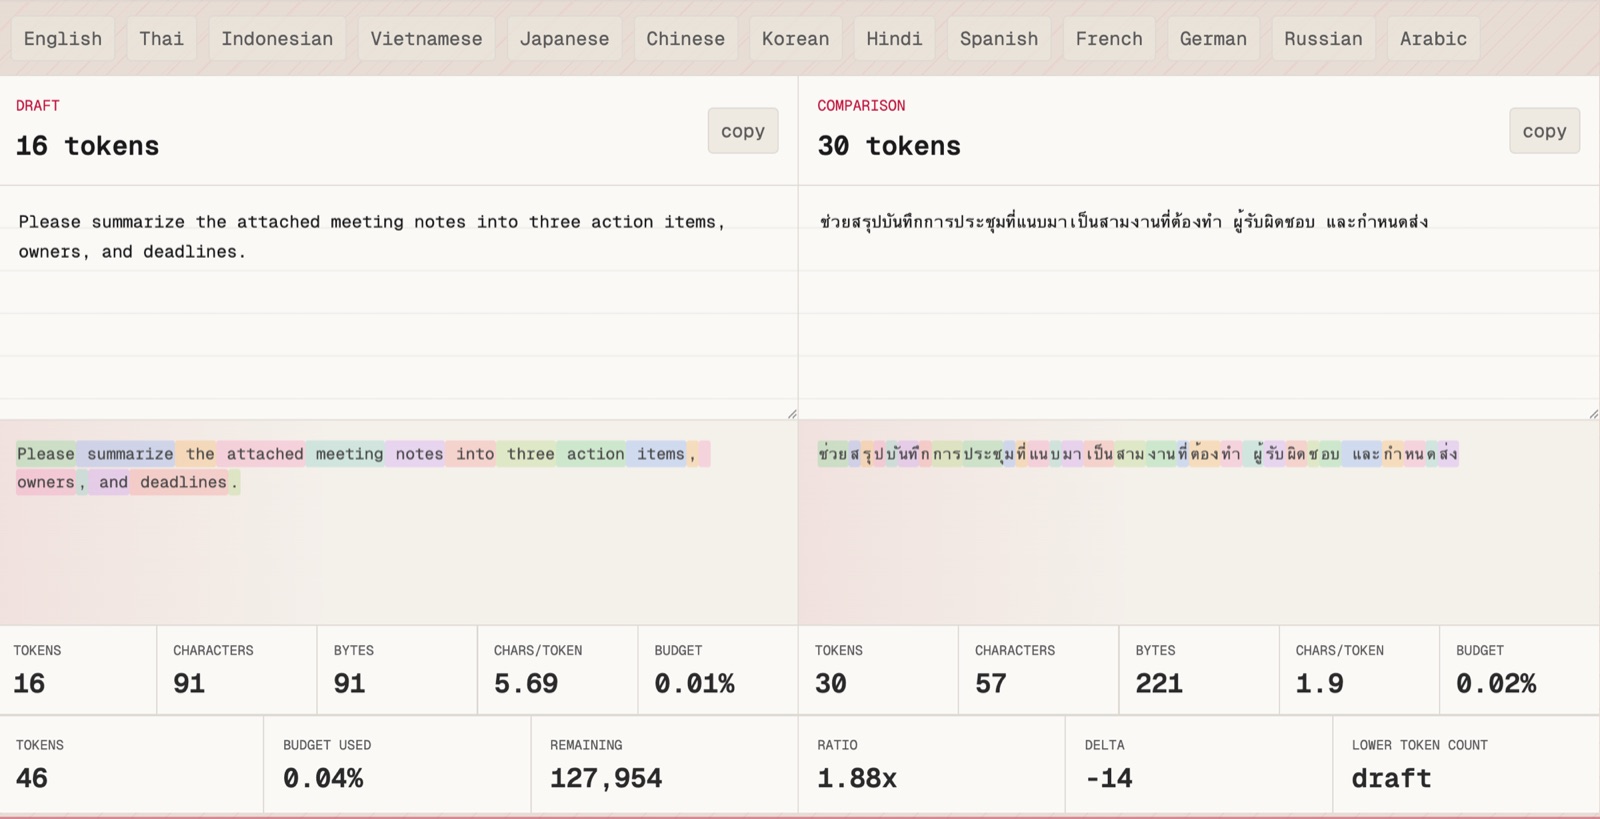This screenshot has width=1600, height=819.
Task: Click the draft budget value 0.01%
Action: pos(694,683)
